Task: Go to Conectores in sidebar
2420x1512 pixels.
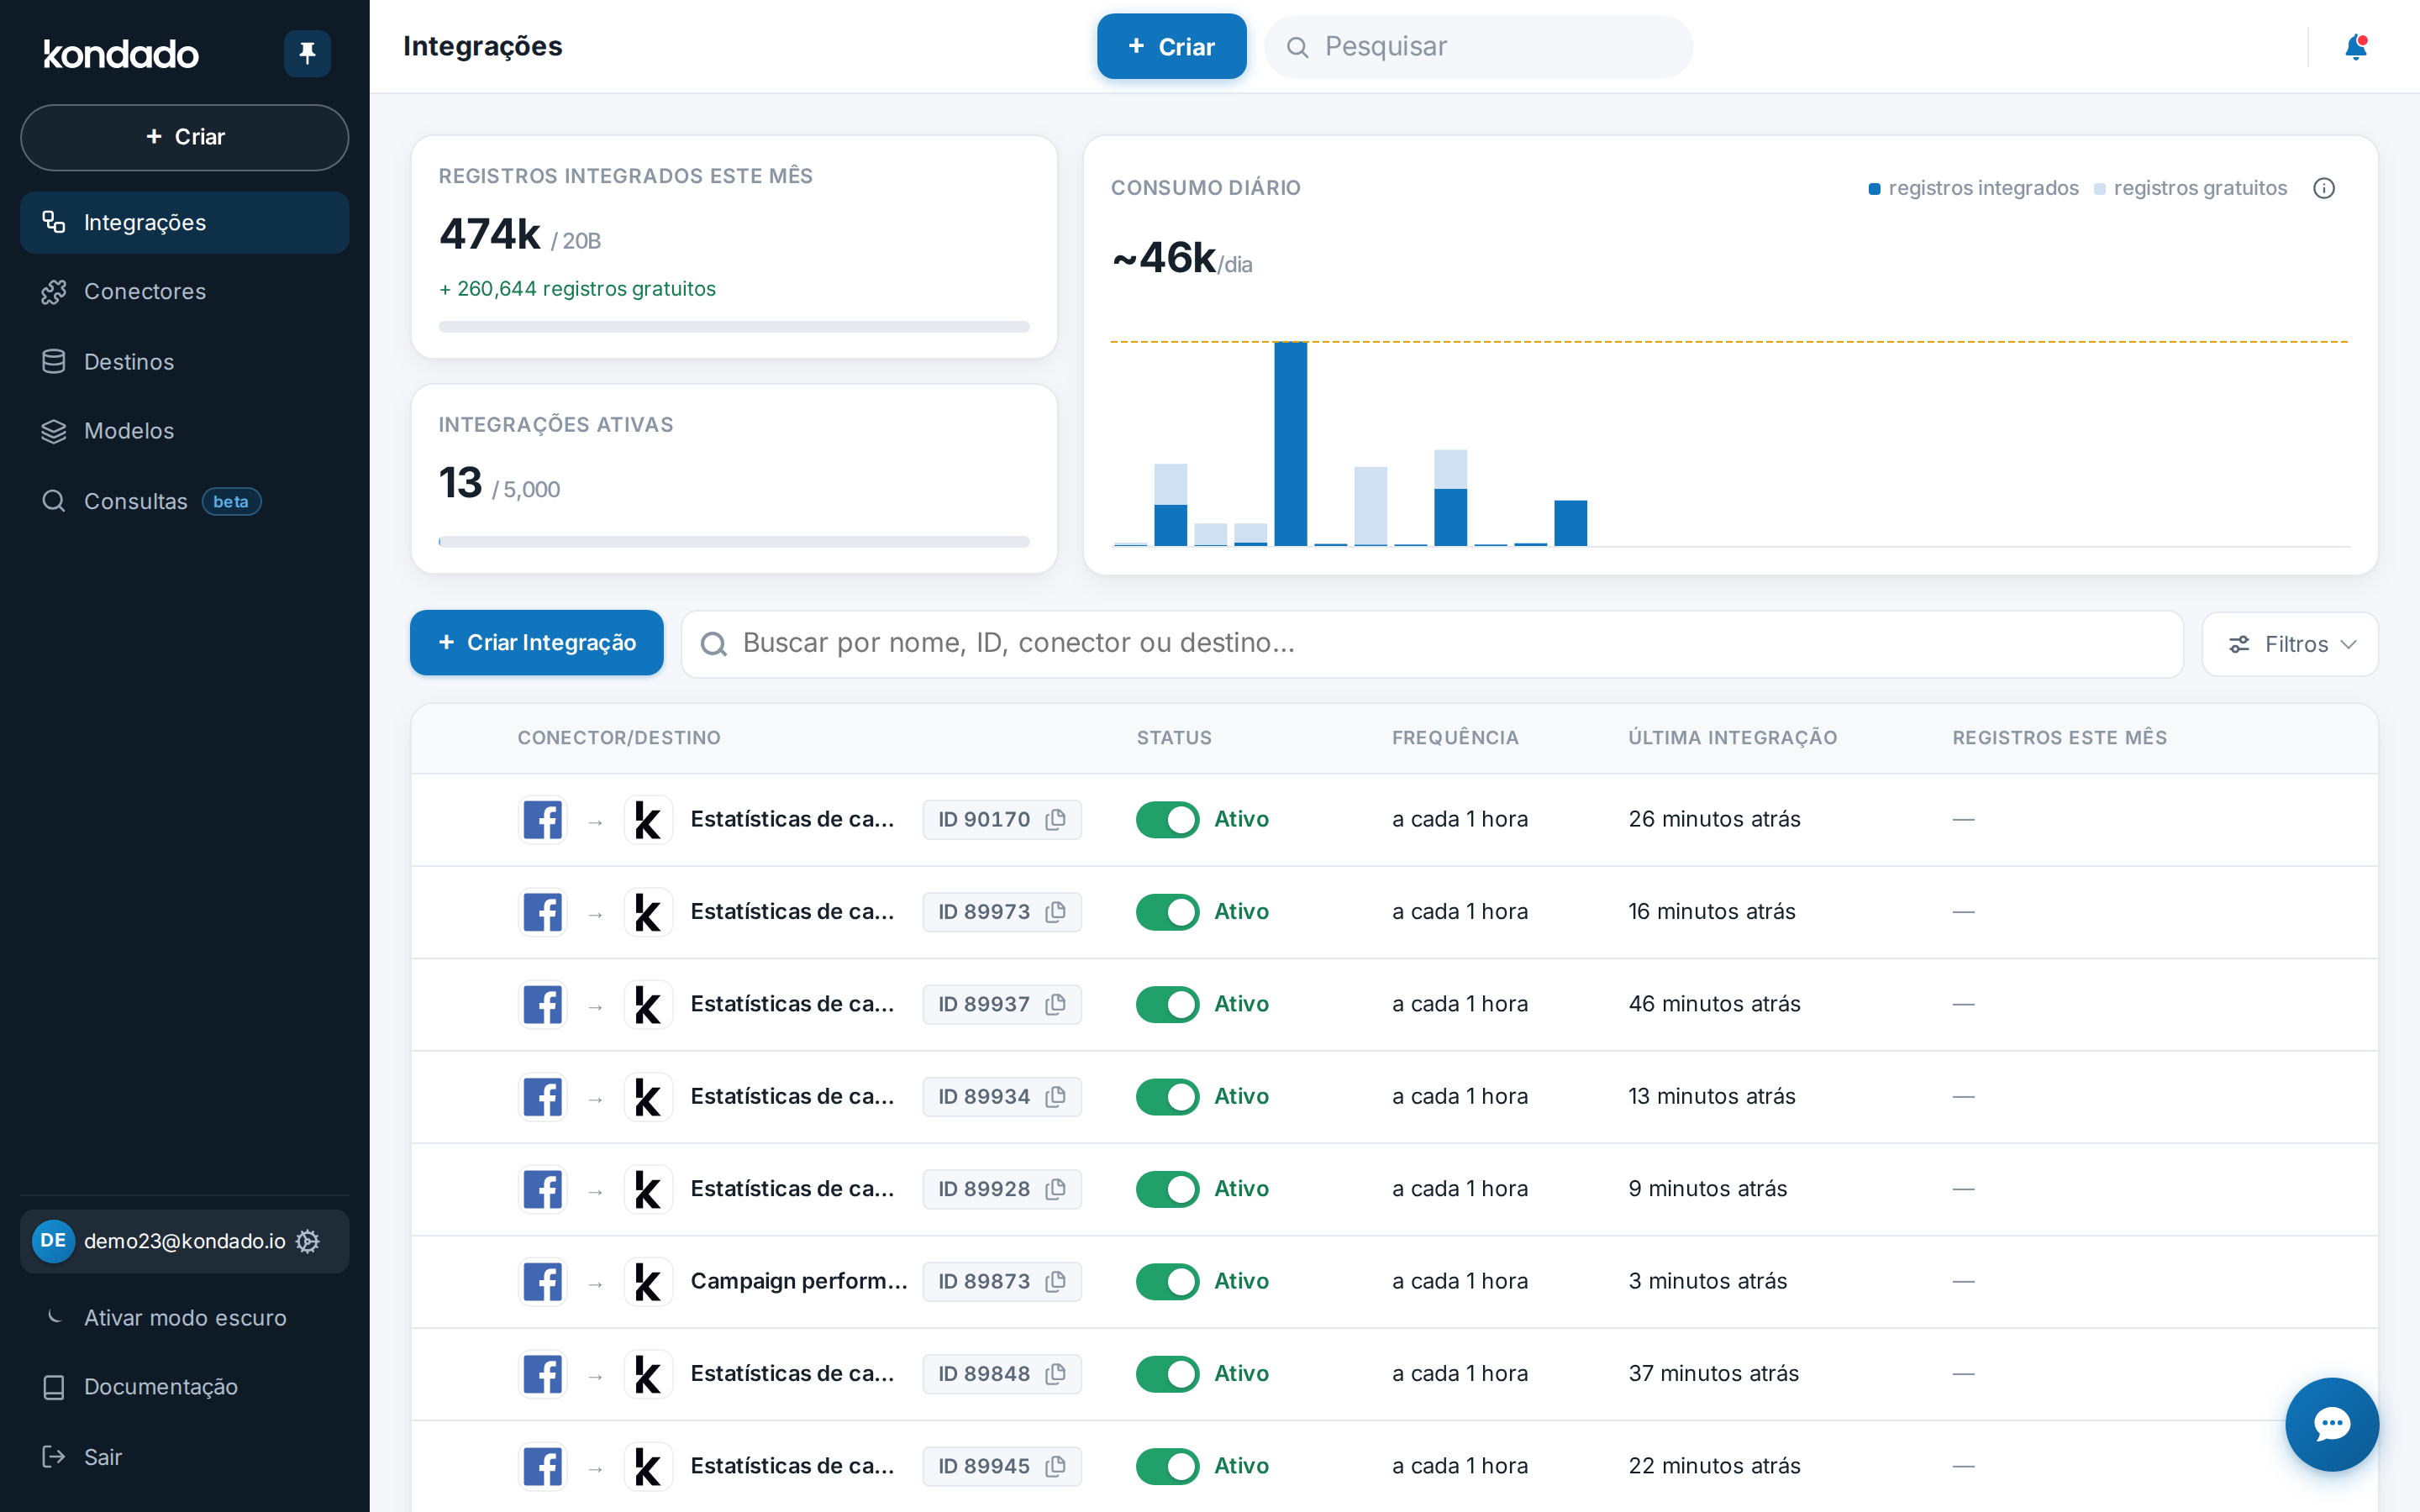Action: click(185, 292)
